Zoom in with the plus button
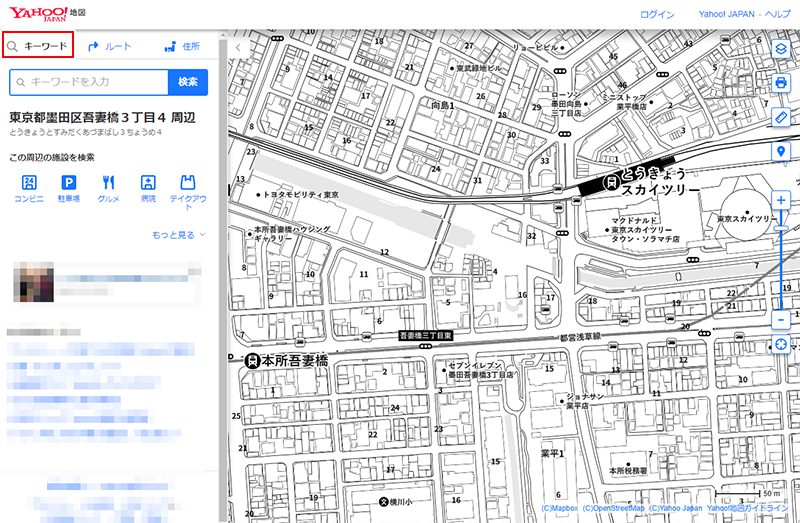This screenshot has height=523, width=800. coord(782,199)
